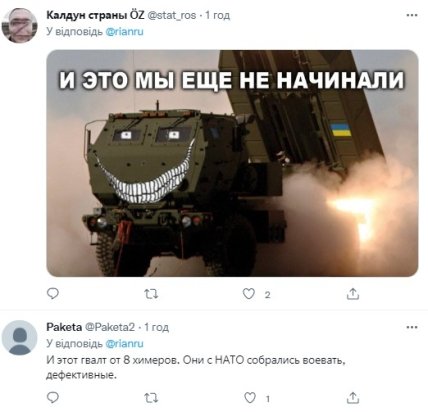Reply to the Paketa tweet
This screenshot has width=428, height=412.
(53, 398)
